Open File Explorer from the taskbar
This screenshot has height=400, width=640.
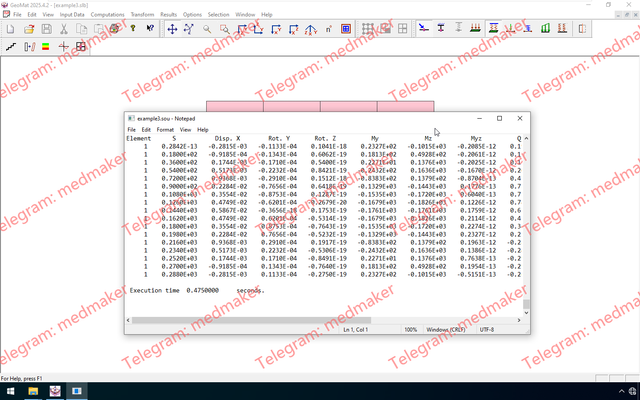(33, 391)
